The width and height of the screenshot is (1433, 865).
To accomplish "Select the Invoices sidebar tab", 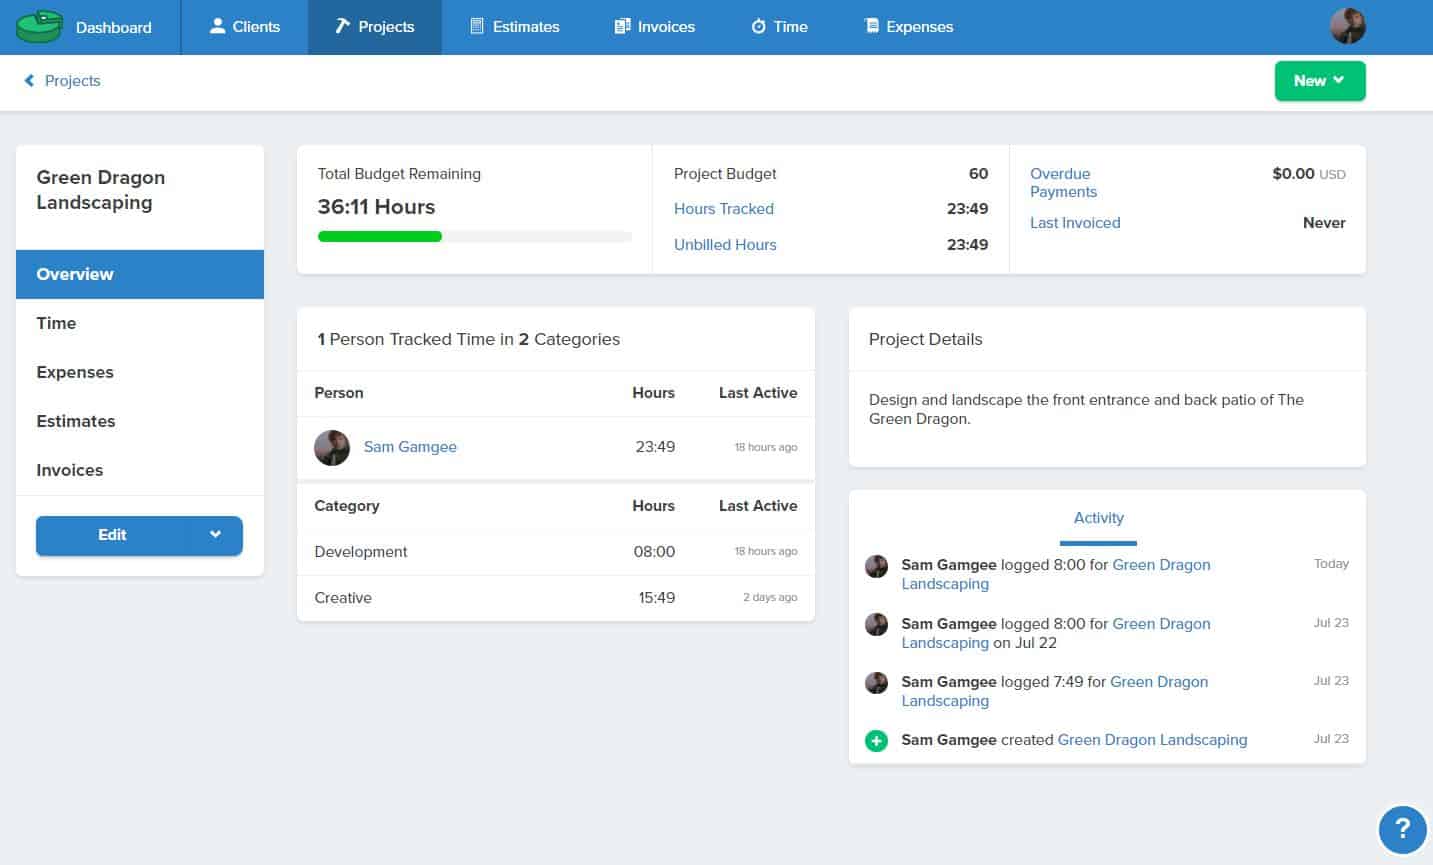I will click(140, 470).
